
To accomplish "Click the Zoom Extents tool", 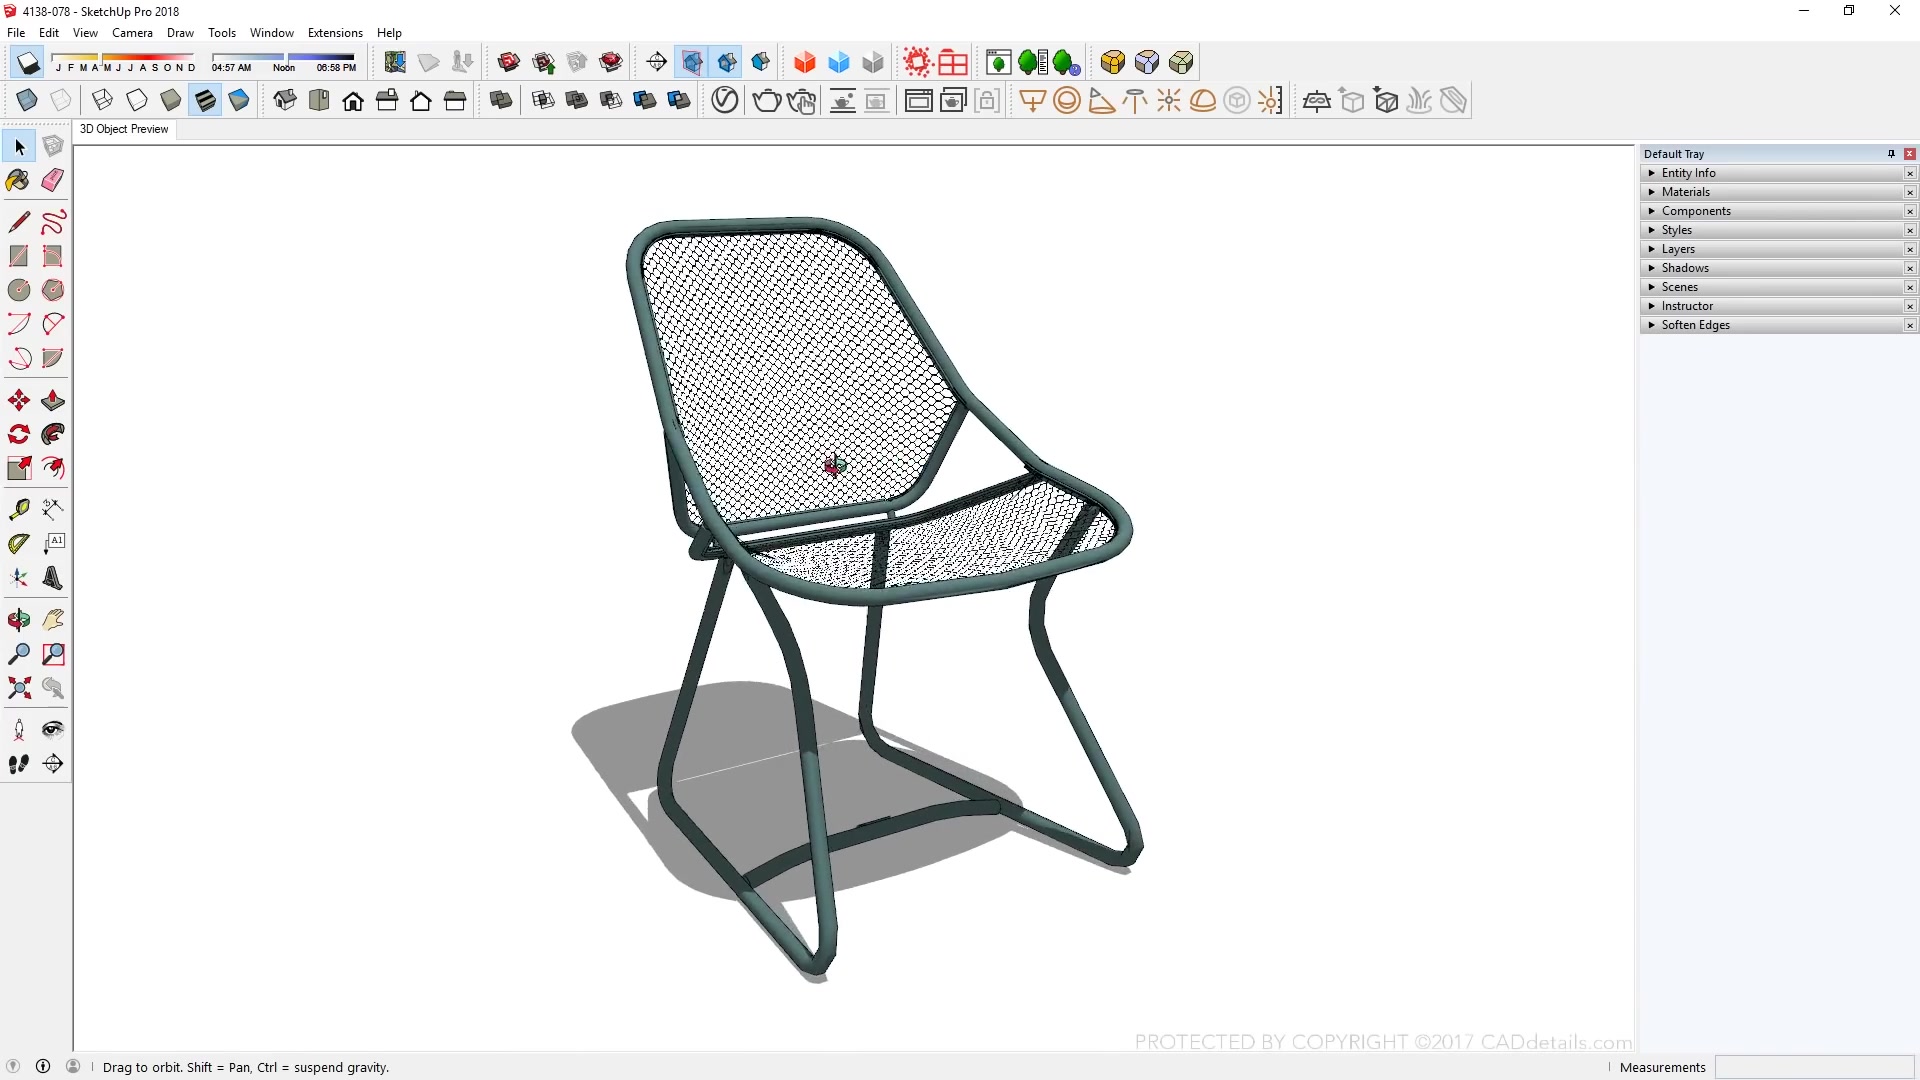I will (19, 688).
